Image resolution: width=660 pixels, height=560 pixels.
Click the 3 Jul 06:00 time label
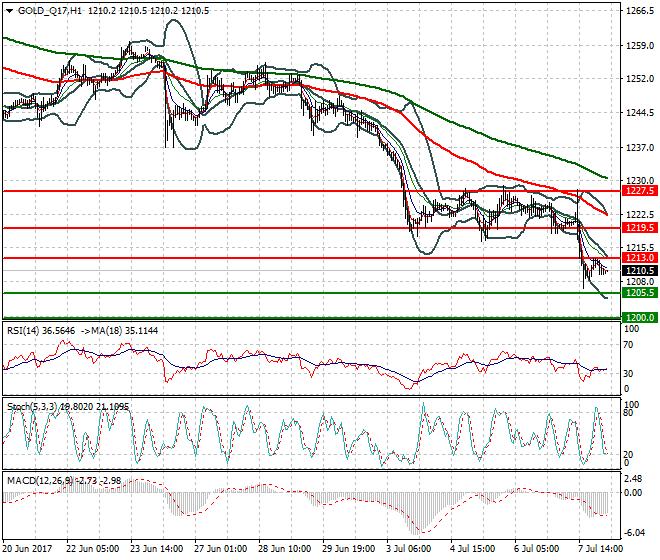coord(408,549)
